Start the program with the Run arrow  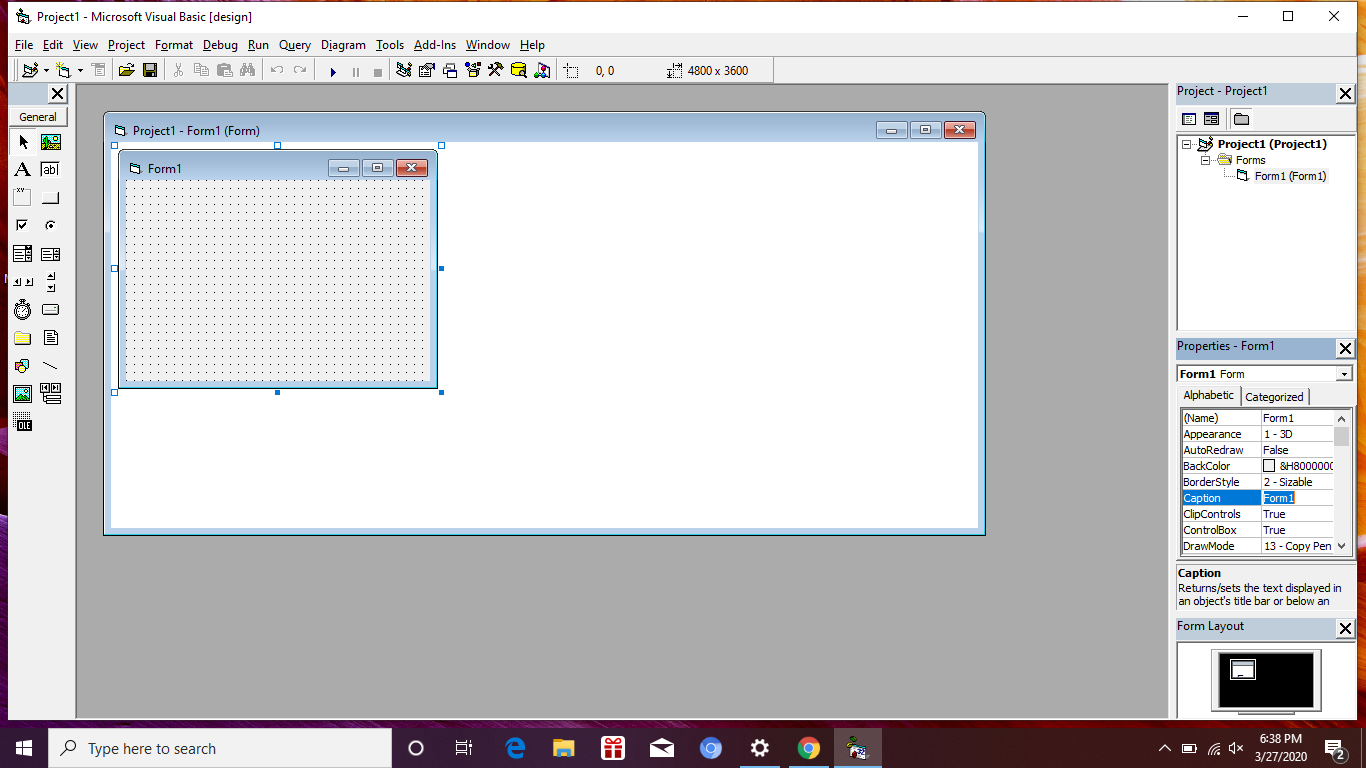pyautogui.click(x=333, y=71)
